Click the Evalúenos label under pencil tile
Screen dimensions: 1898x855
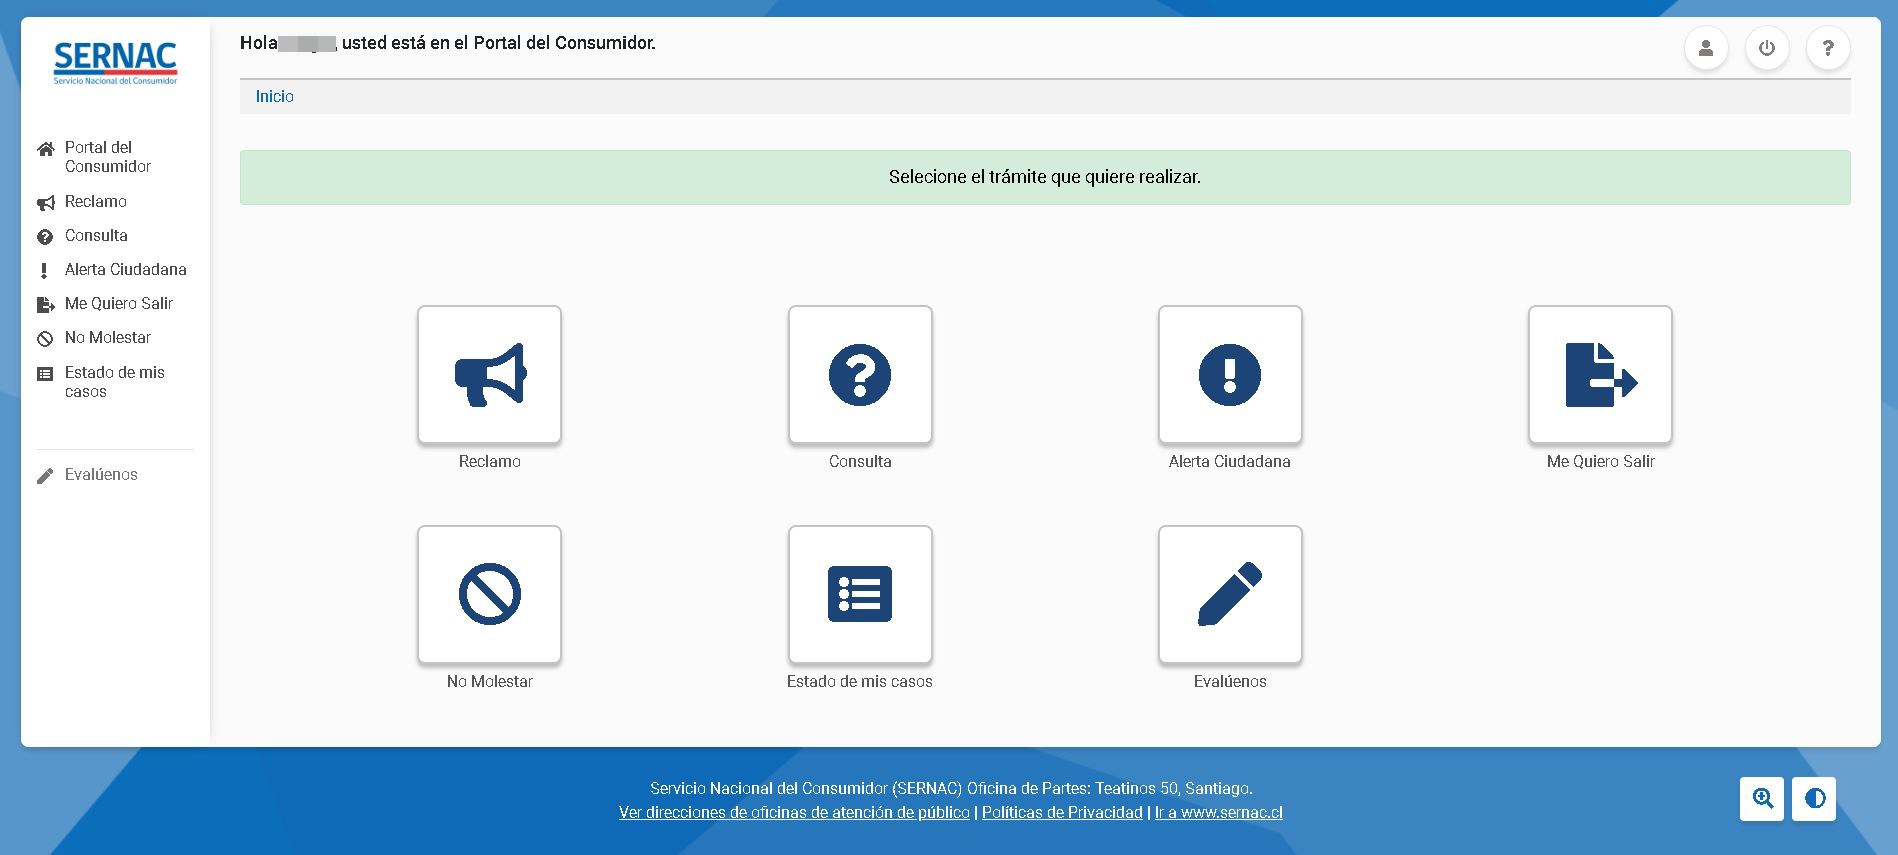(1230, 681)
